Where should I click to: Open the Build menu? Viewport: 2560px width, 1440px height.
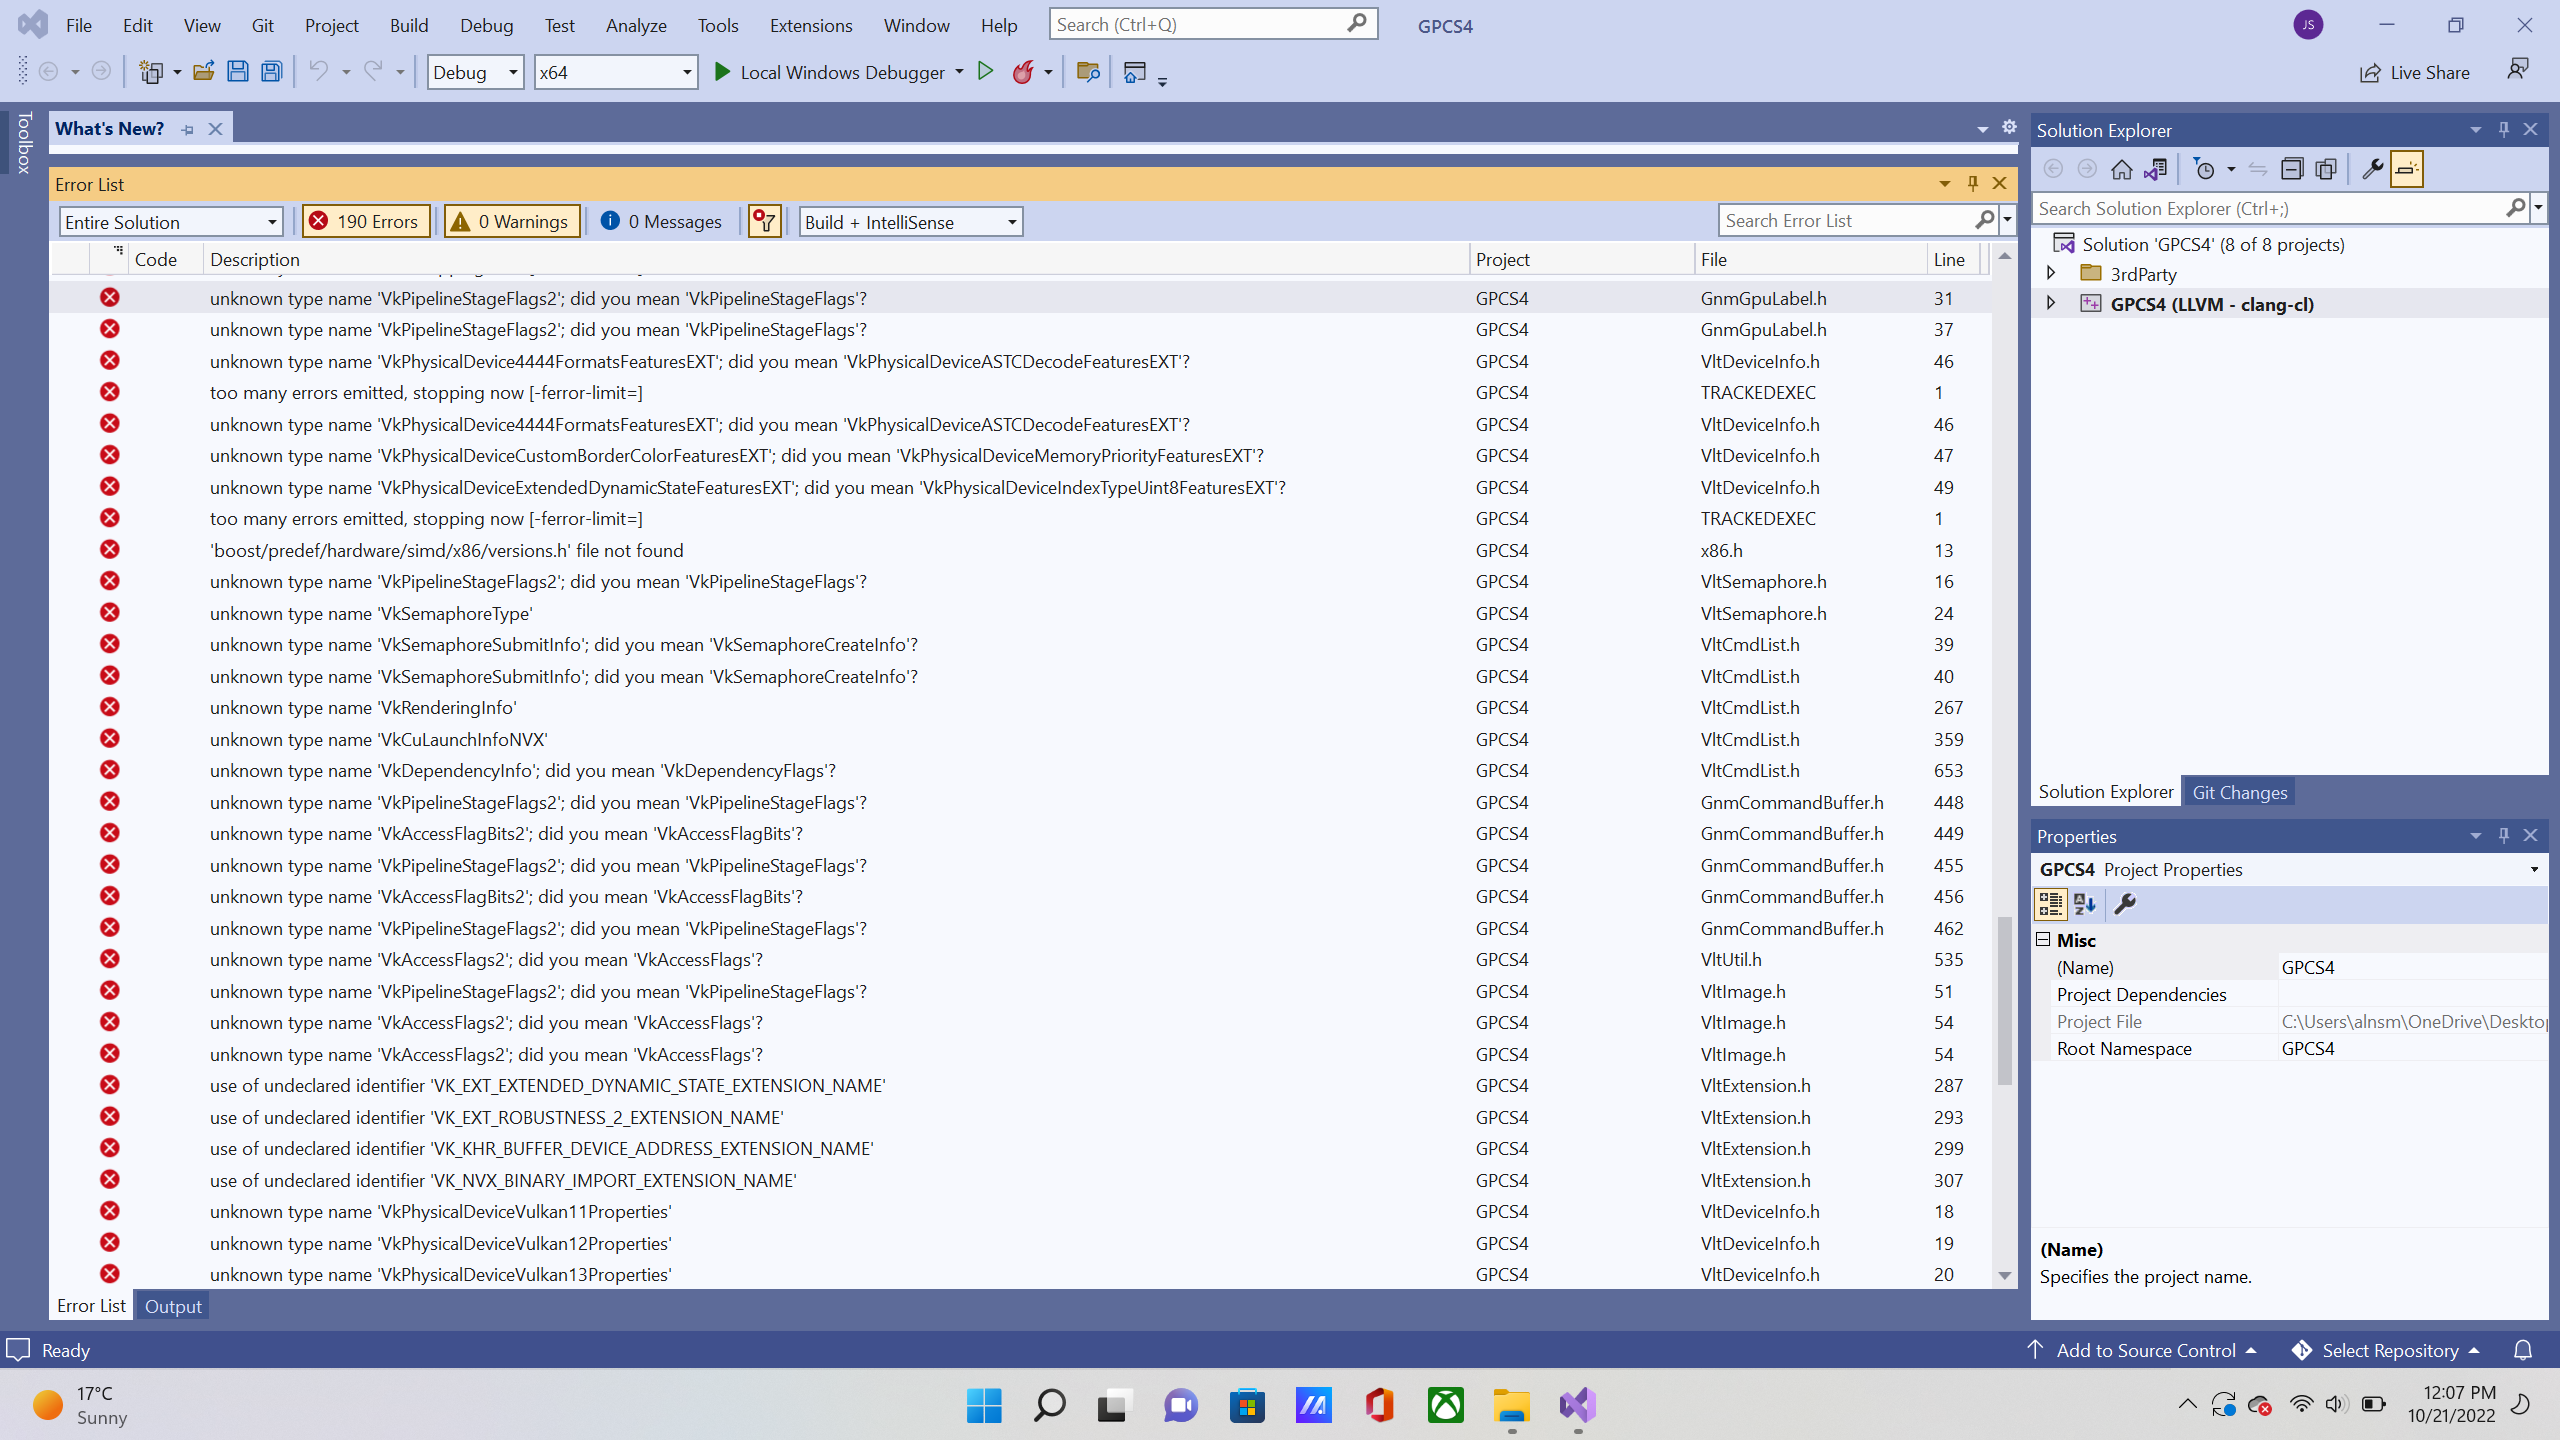click(x=408, y=25)
